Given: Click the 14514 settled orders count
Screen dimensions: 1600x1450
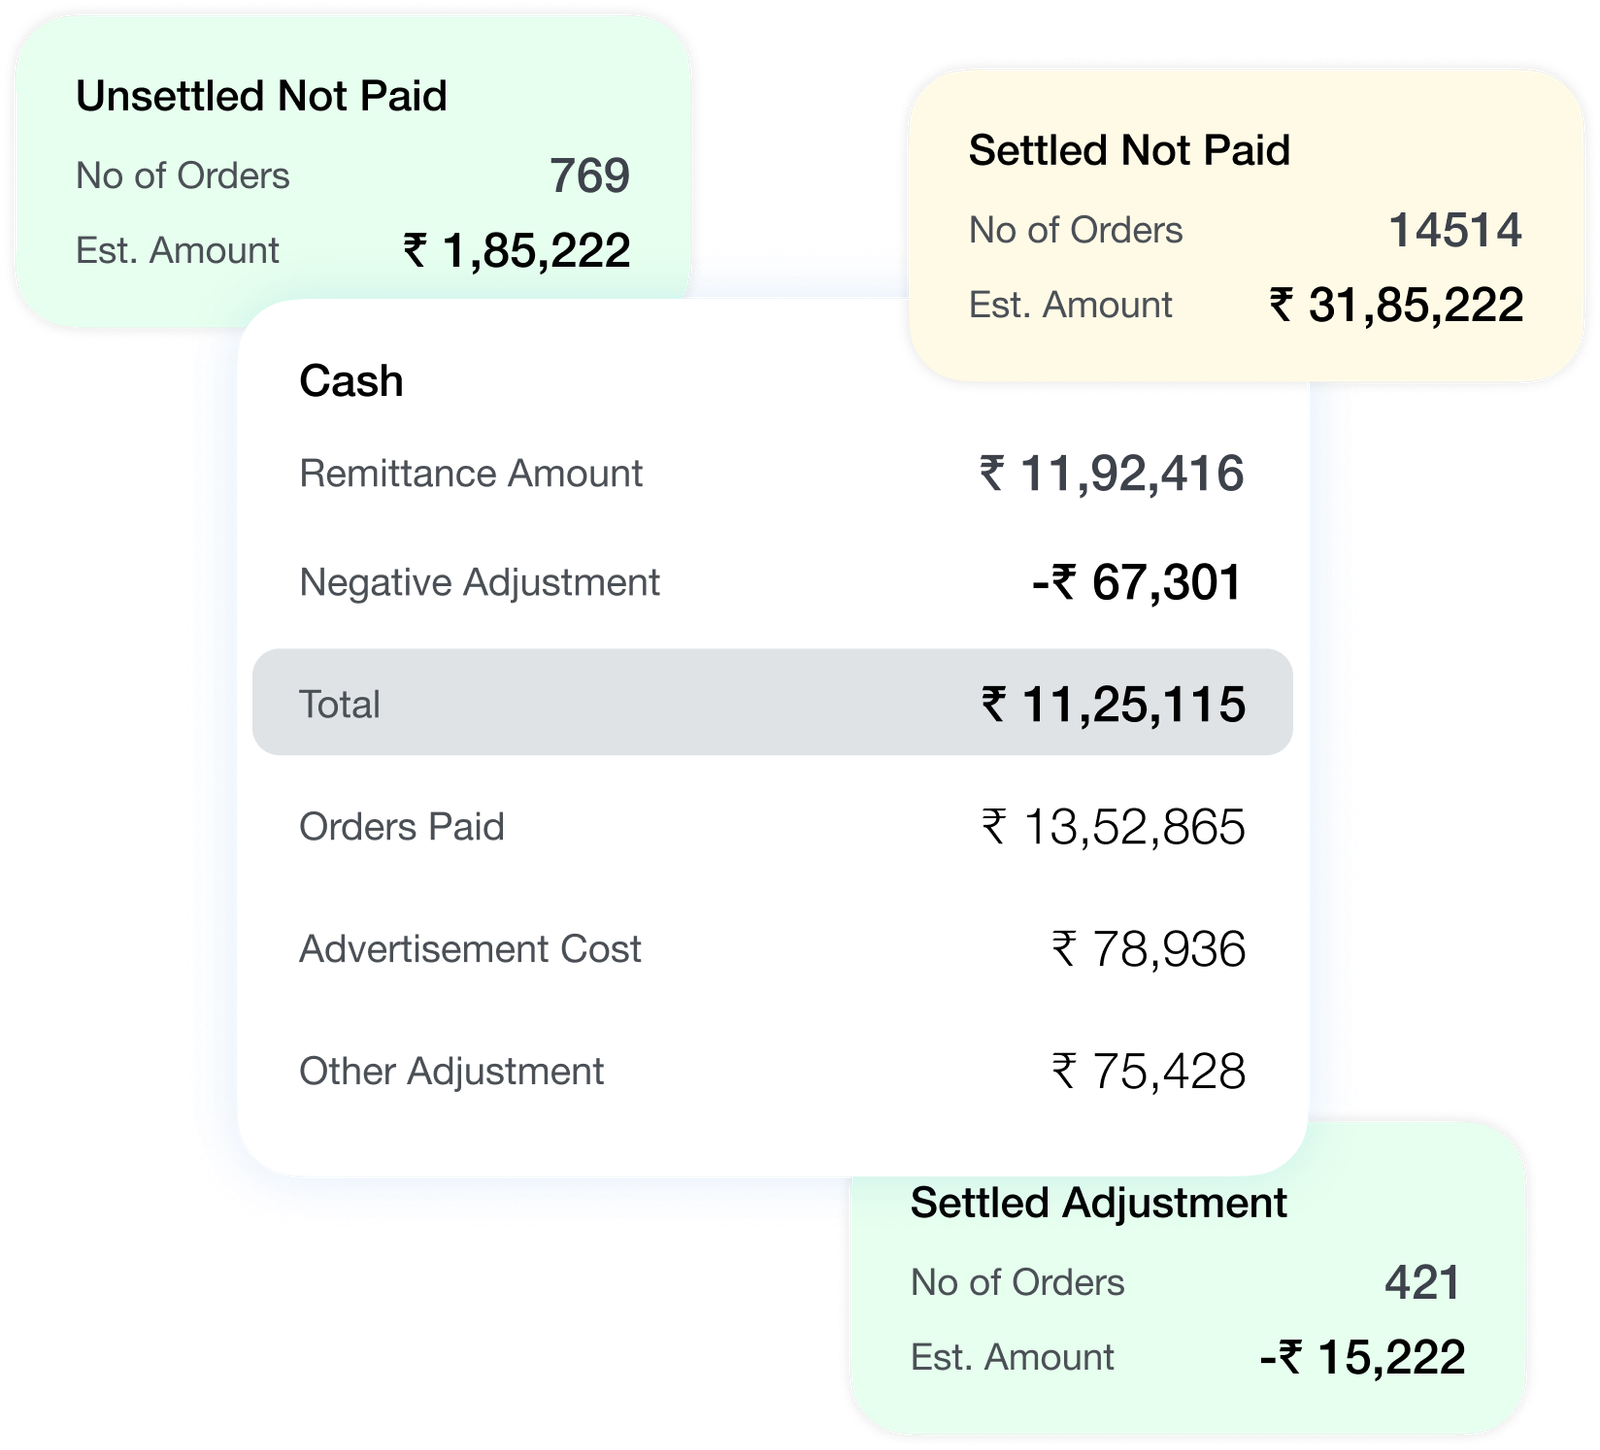Looking at the screenshot, I should 1456,230.
